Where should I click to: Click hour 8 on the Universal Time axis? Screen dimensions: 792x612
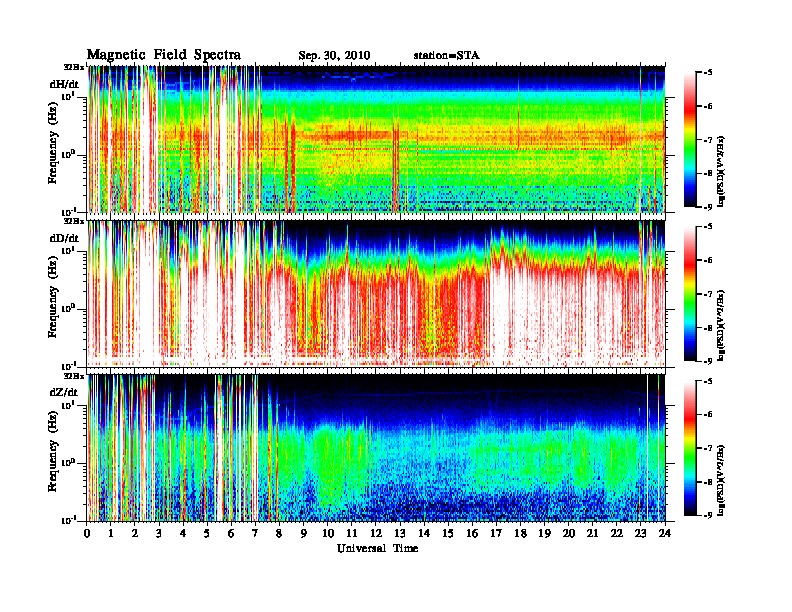279,534
